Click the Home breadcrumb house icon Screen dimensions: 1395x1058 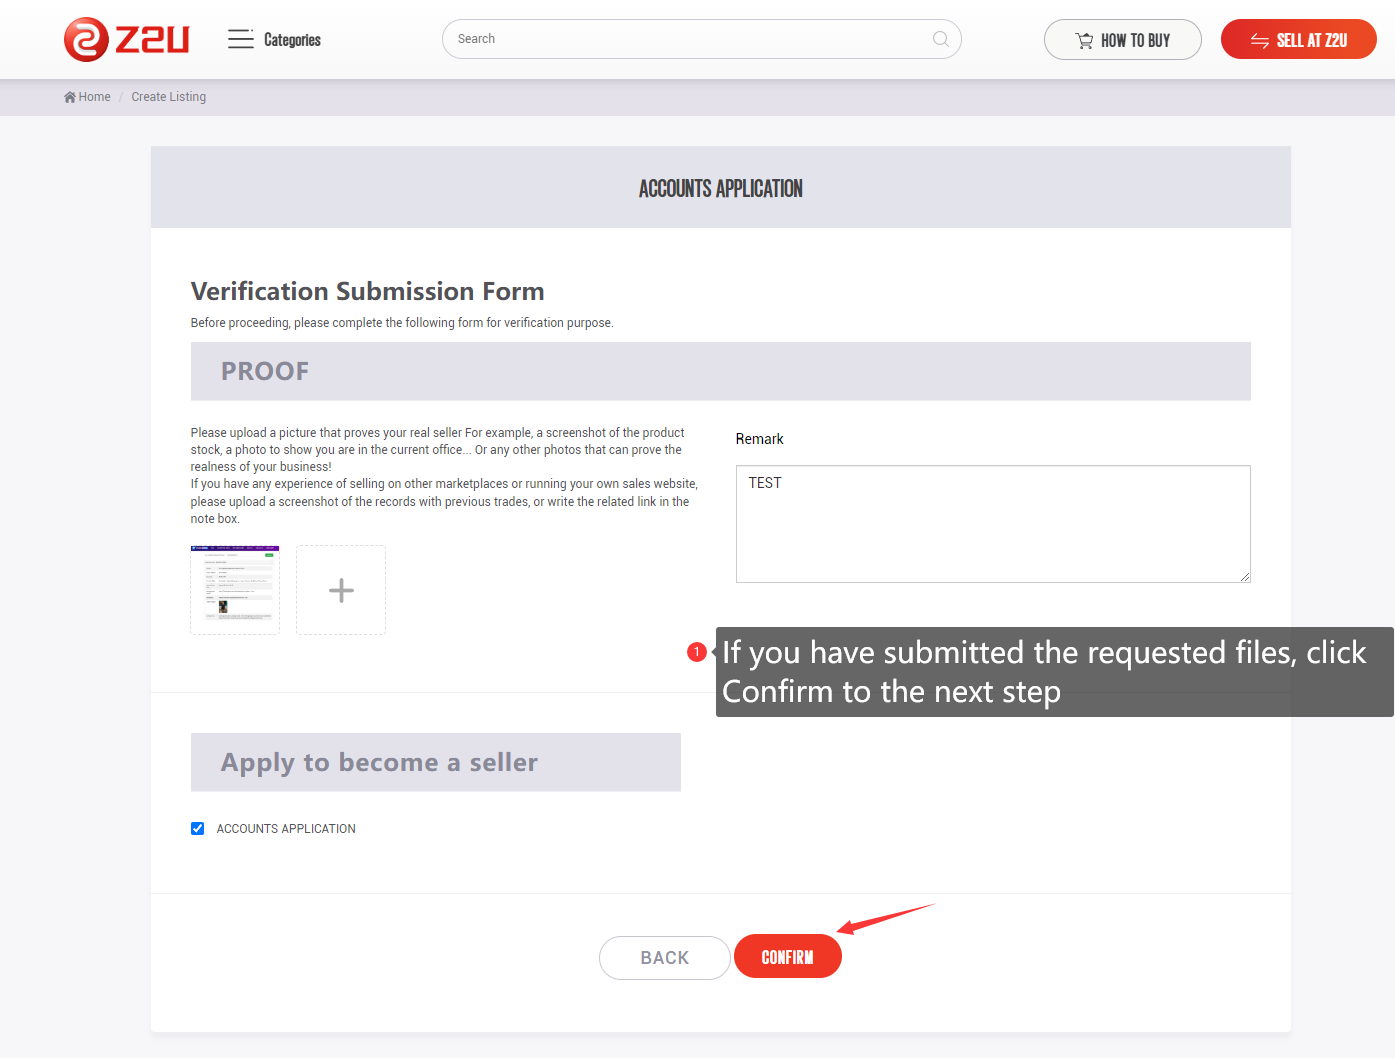pos(70,97)
